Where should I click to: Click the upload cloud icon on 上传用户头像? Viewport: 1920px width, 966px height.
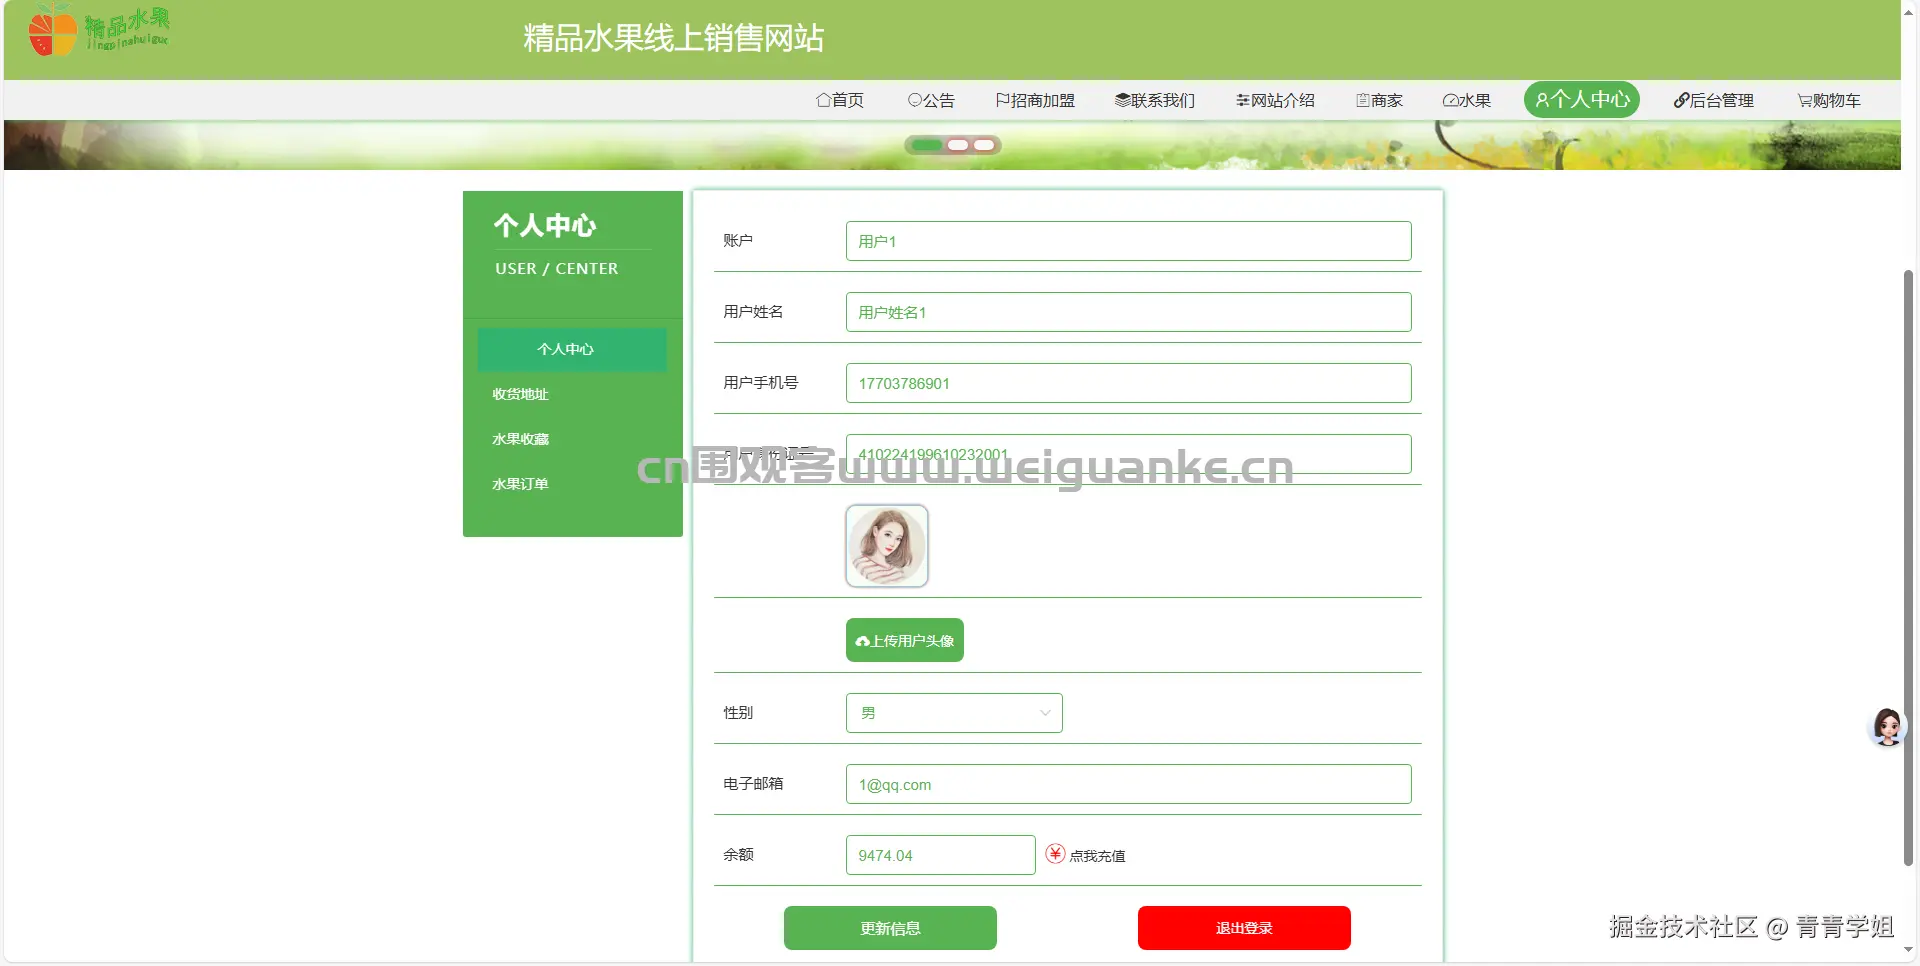(863, 640)
